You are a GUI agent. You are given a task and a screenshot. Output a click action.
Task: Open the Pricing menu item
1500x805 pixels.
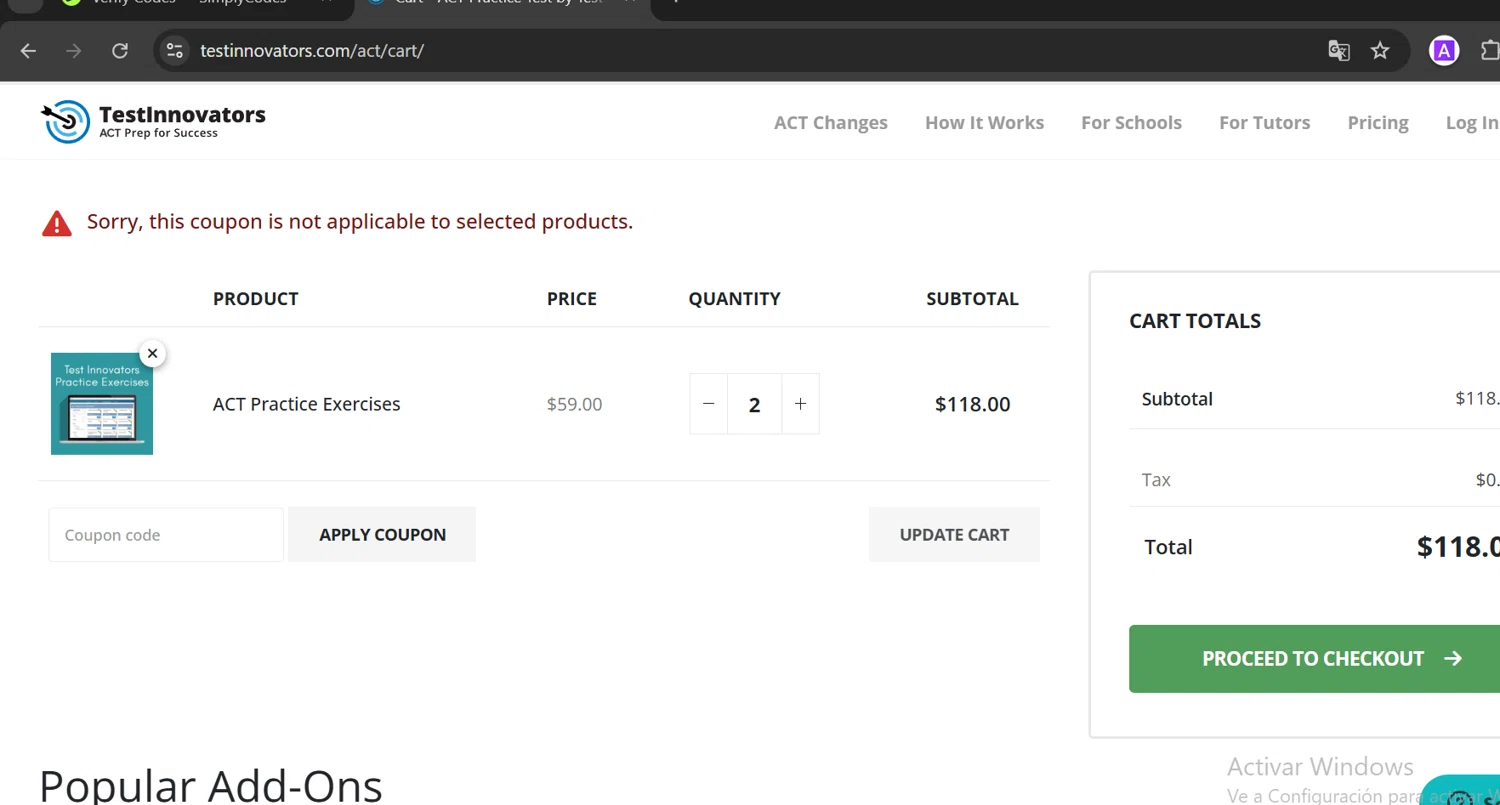tap(1378, 123)
